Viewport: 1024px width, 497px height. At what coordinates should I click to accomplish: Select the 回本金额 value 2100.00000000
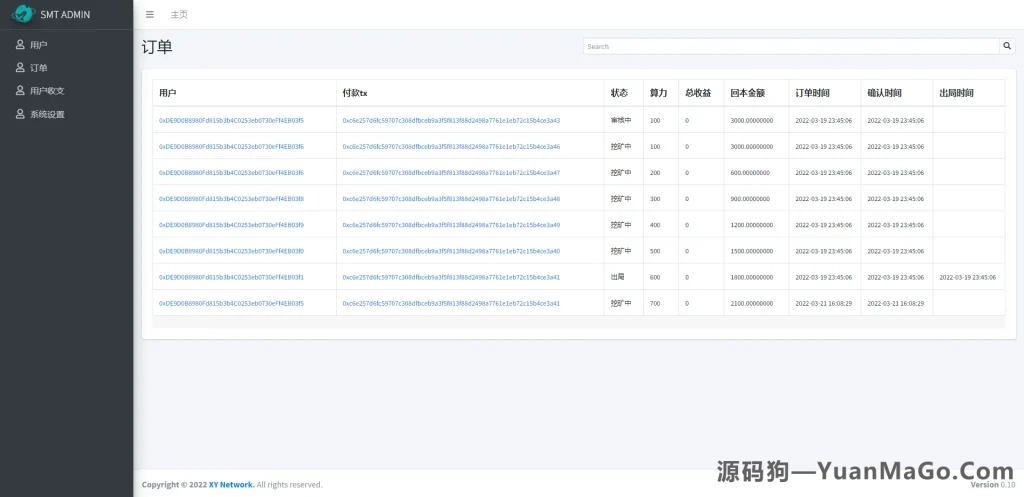752,303
